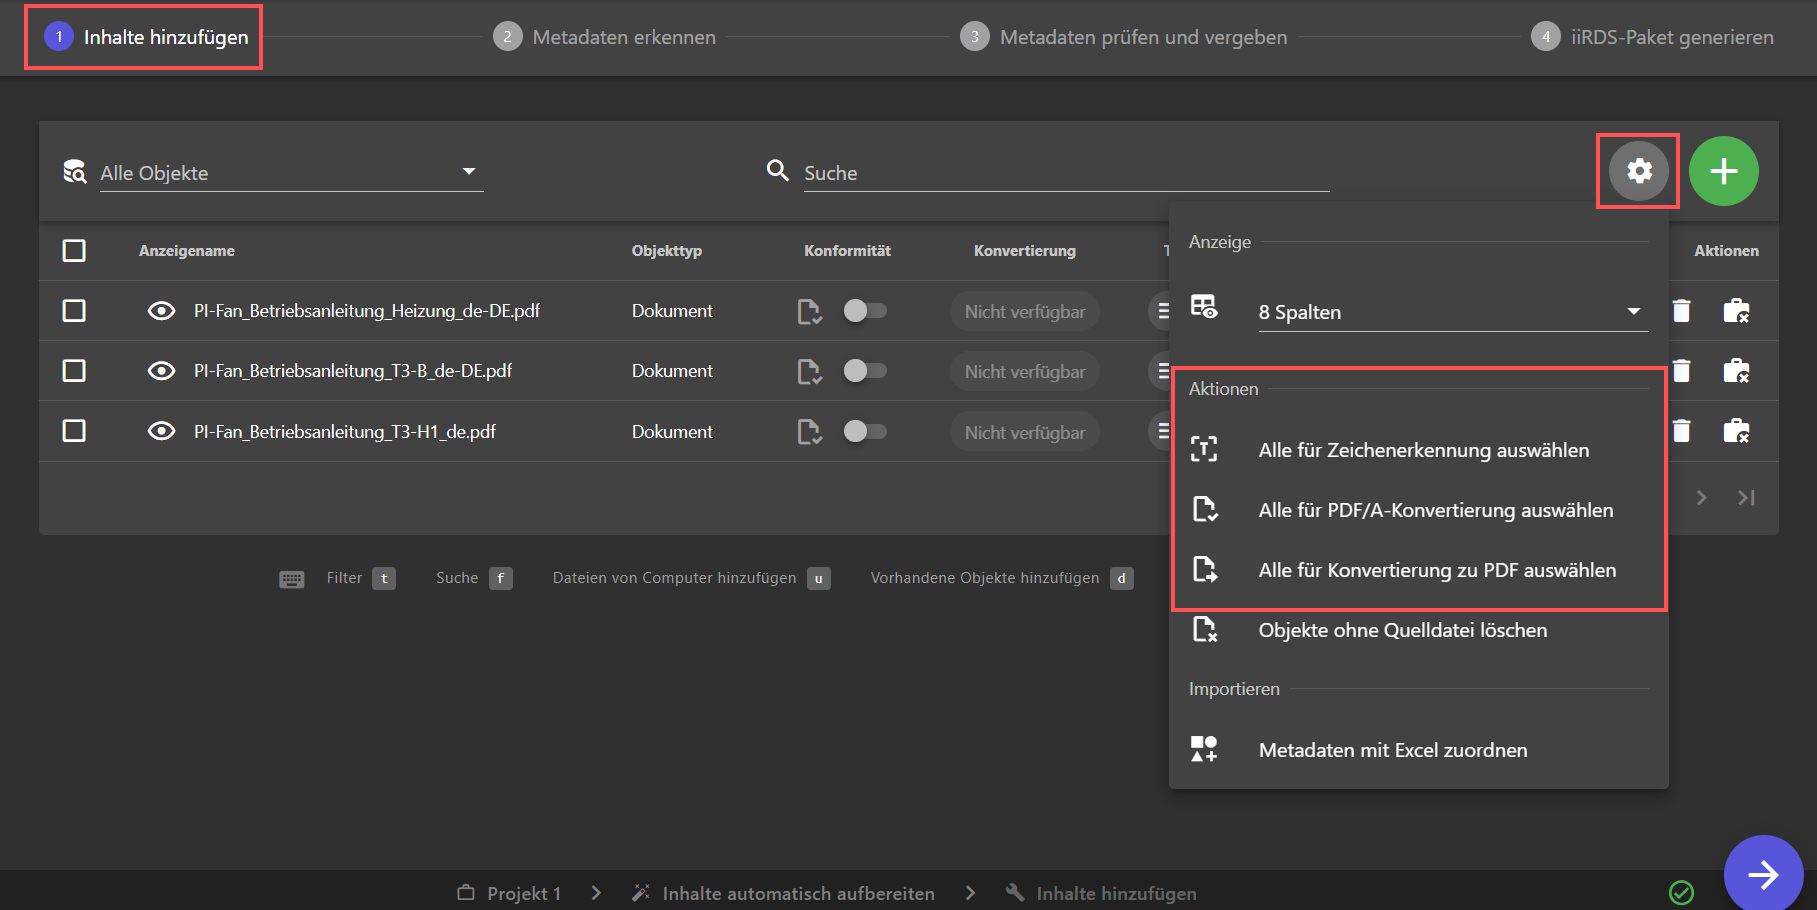Open the settings gear menu
The image size is (1817, 910).
1638,171
